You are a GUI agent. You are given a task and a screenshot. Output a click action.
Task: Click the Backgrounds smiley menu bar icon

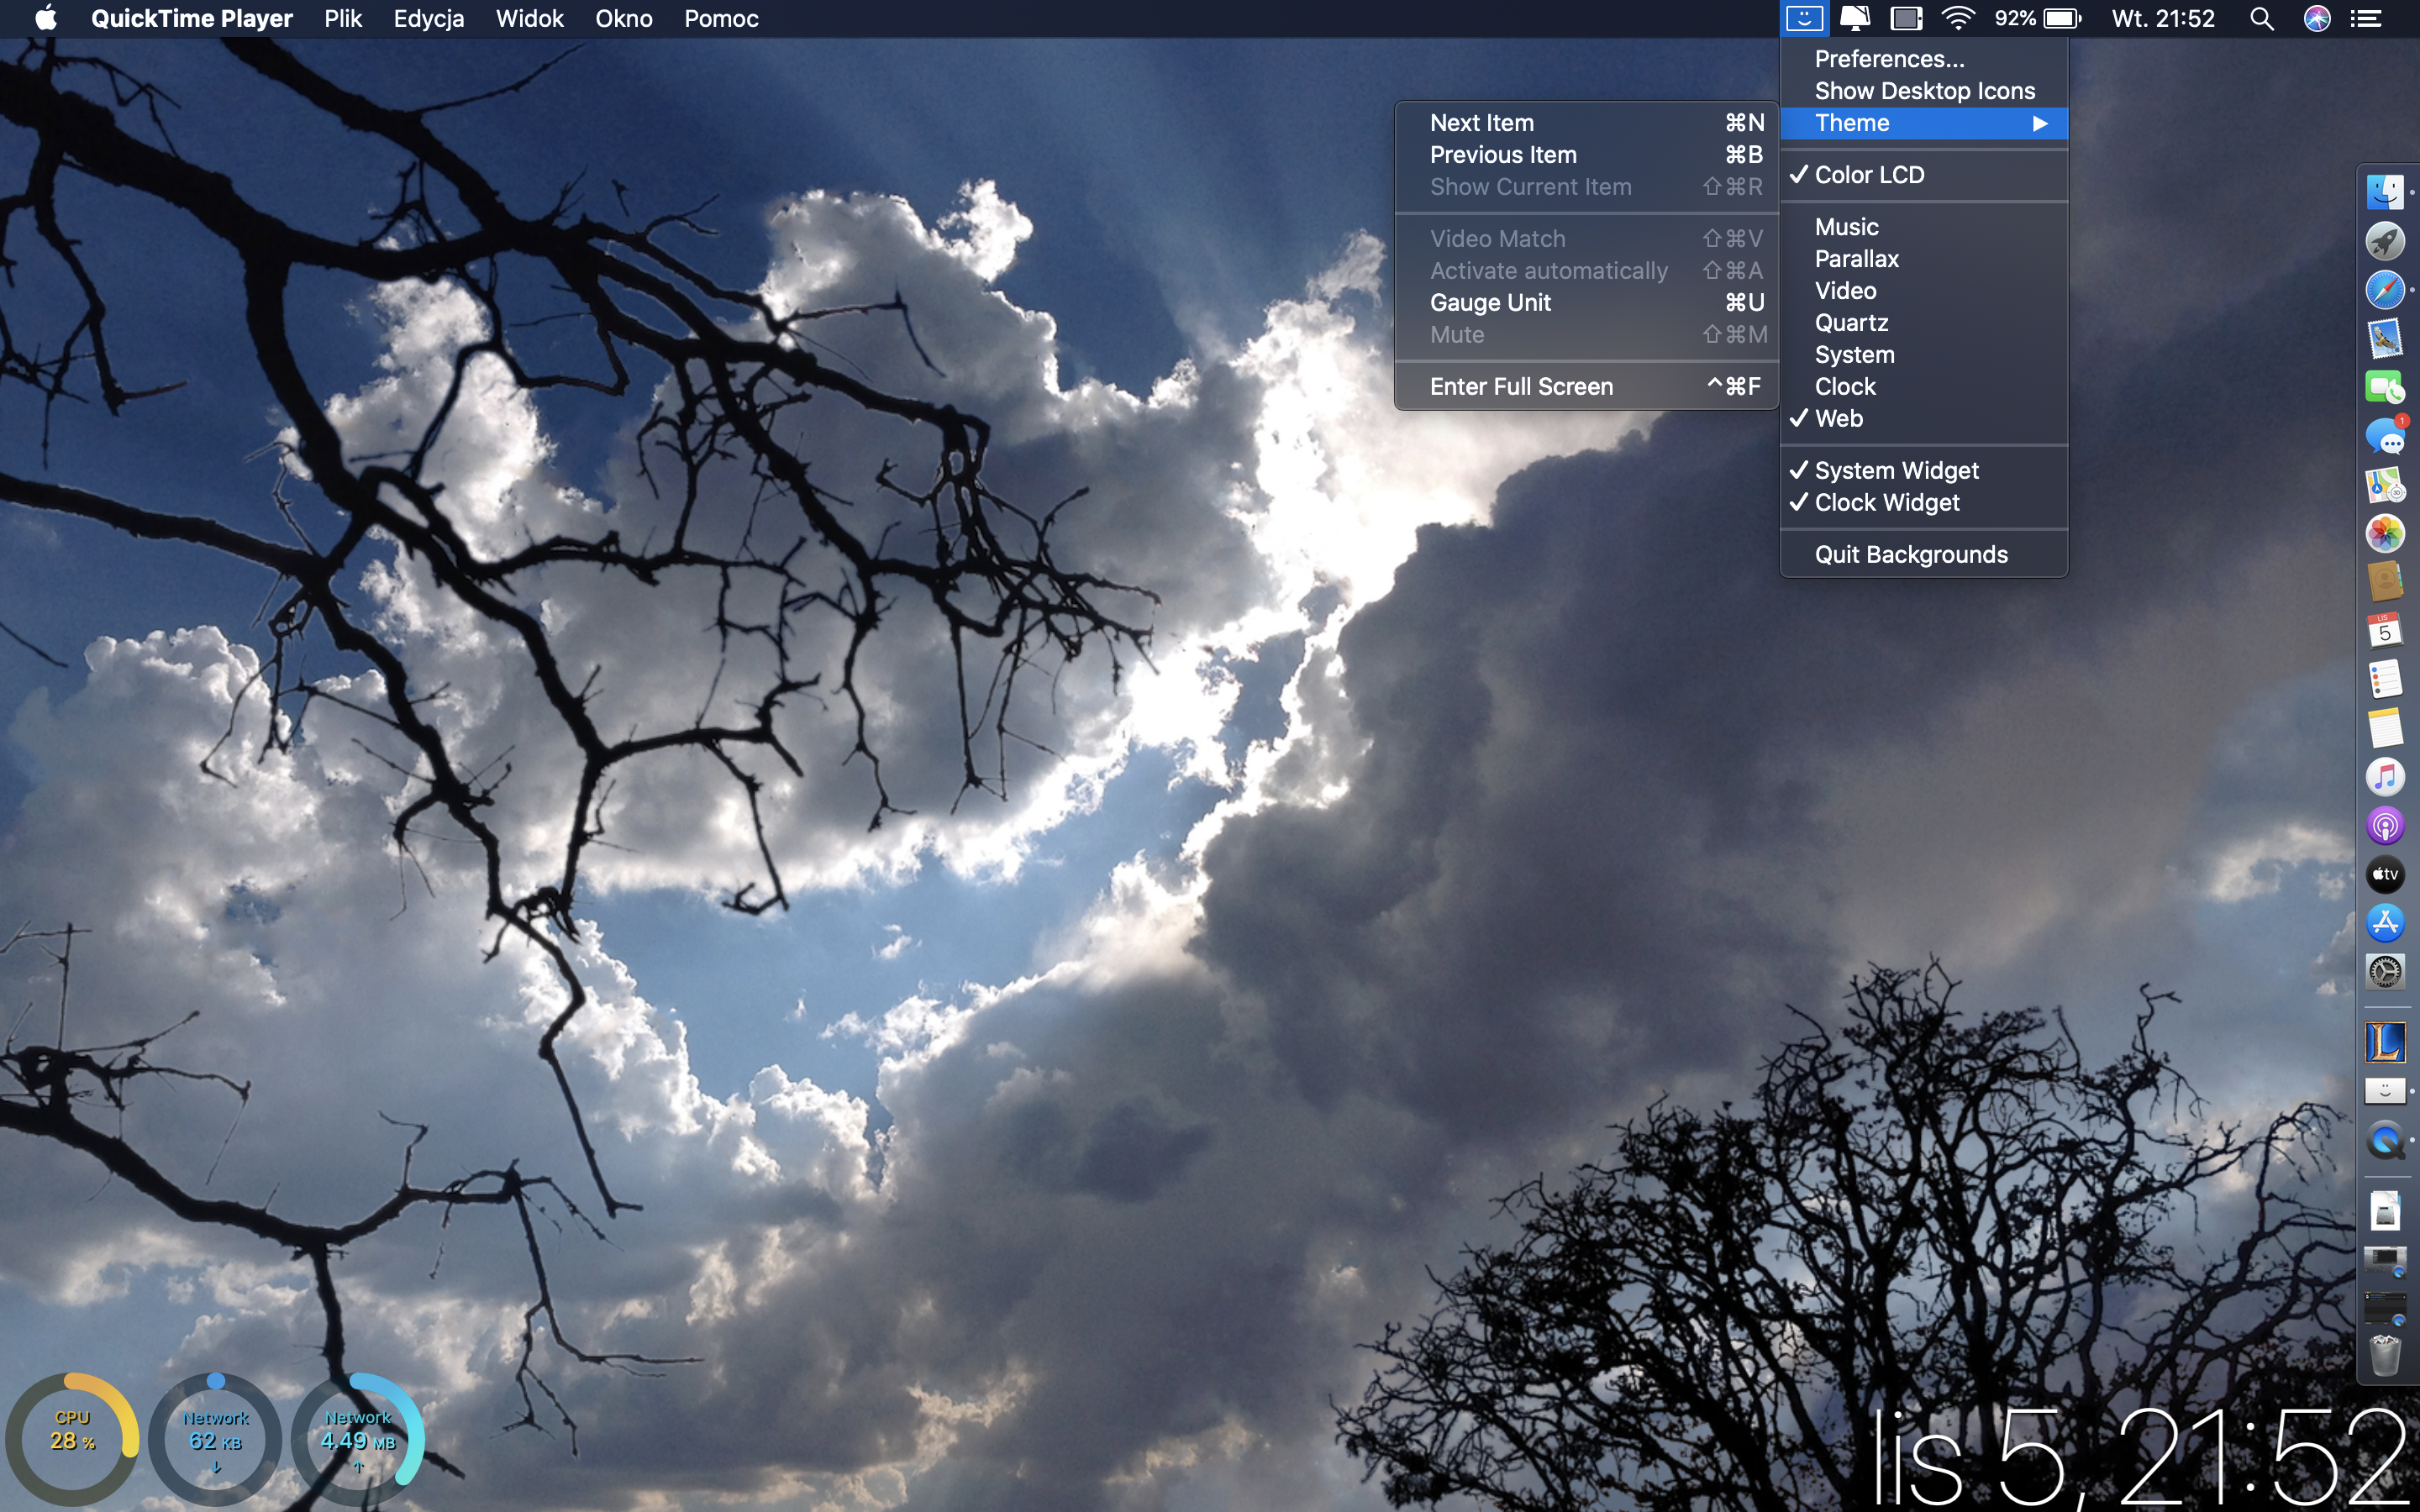(x=1804, y=18)
